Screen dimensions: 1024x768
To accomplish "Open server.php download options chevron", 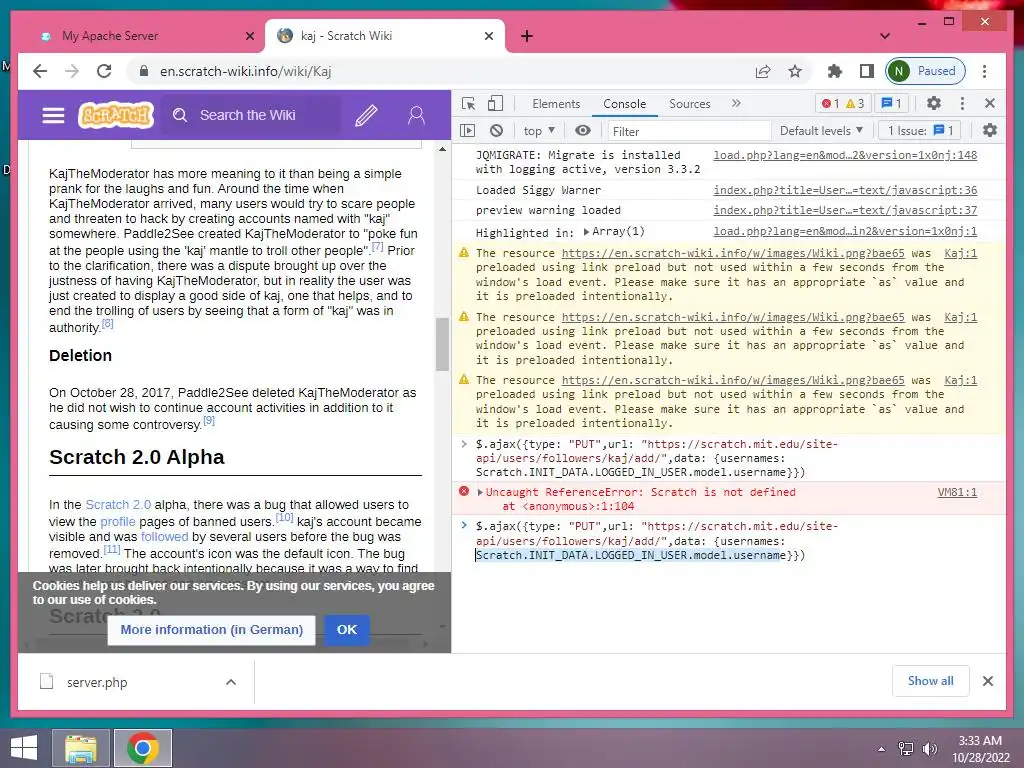I will (x=231, y=682).
